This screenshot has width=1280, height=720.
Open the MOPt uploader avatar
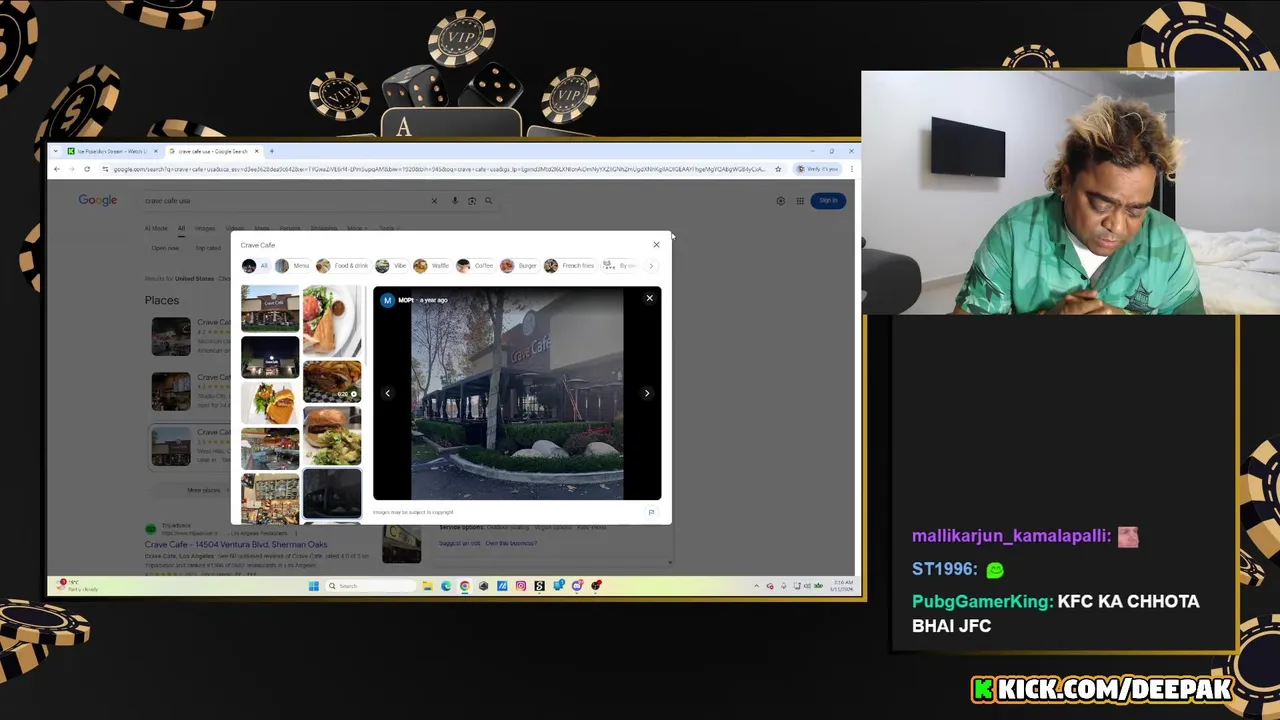[387, 300]
